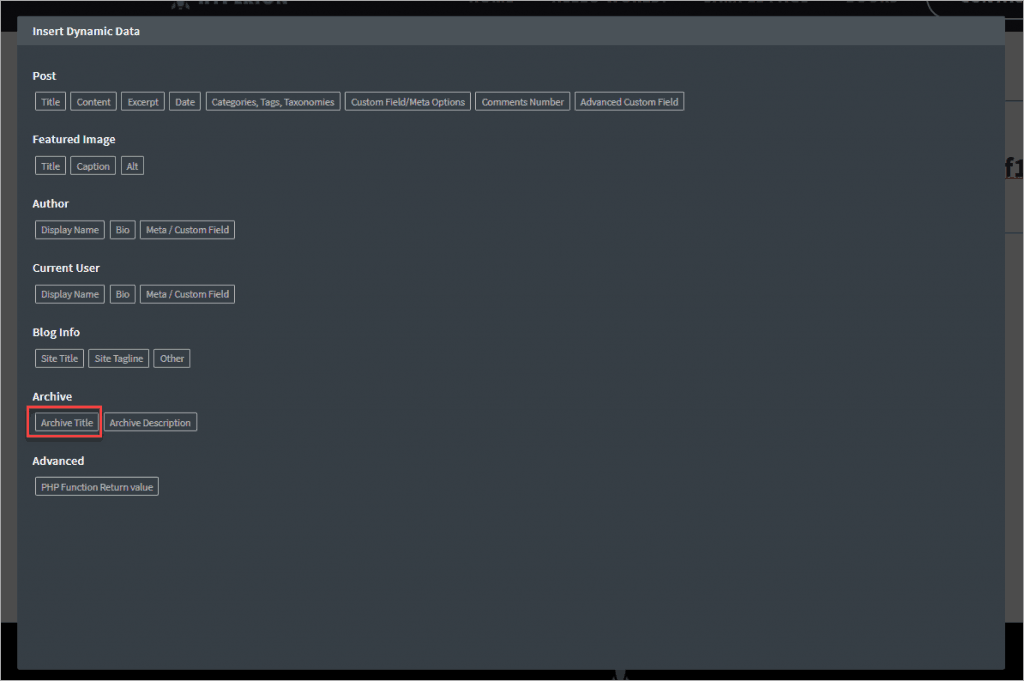Insert Current User Display Name
The height and width of the screenshot is (681, 1024).
(x=70, y=294)
